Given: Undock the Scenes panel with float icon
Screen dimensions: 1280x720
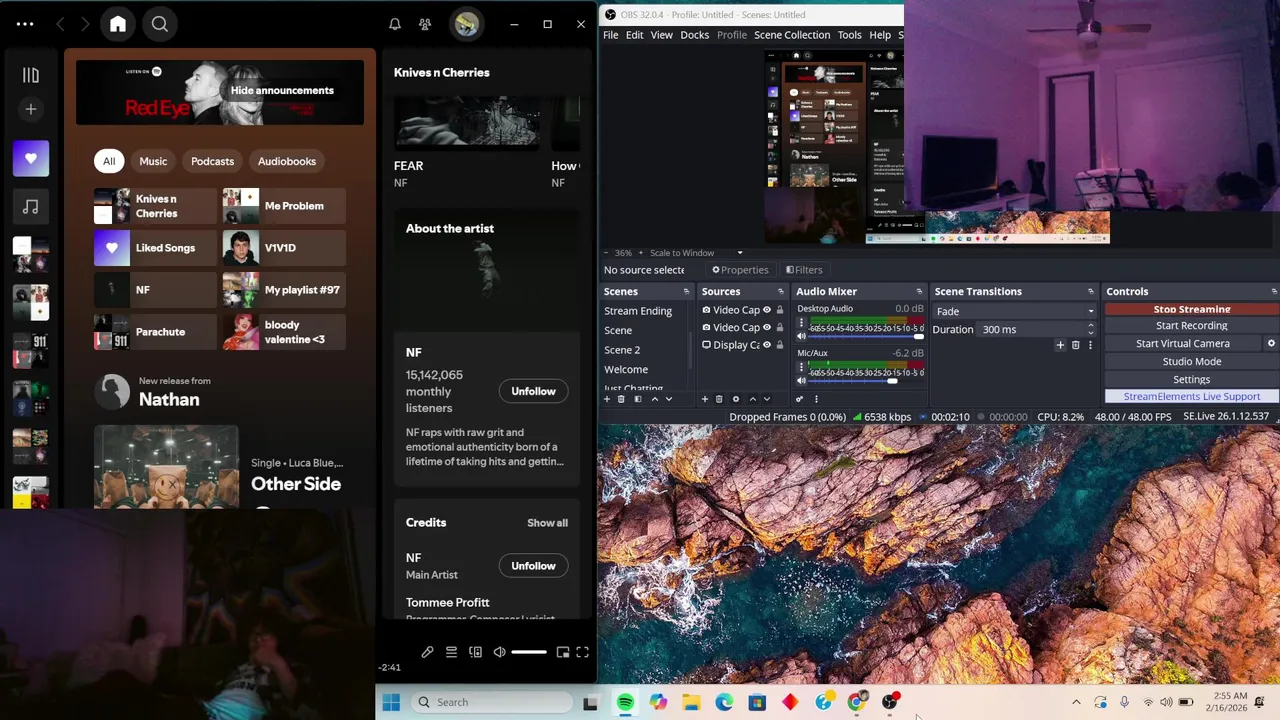Looking at the screenshot, I should click(x=686, y=291).
